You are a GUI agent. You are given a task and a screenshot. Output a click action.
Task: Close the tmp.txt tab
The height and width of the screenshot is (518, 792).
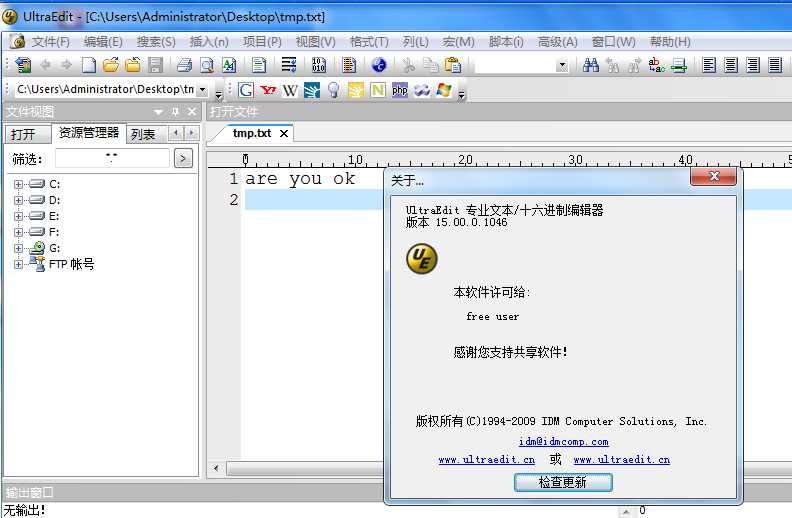coord(284,133)
